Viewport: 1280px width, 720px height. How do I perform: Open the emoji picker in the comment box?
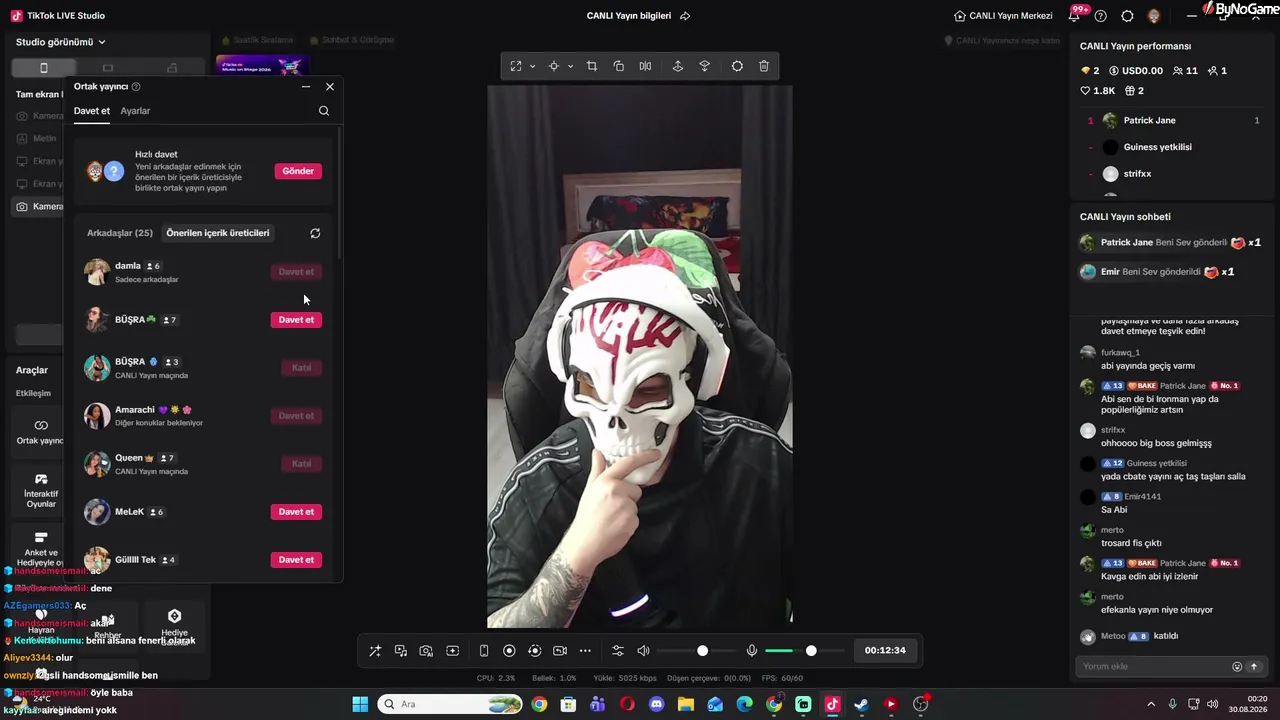click(x=1237, y=667)
